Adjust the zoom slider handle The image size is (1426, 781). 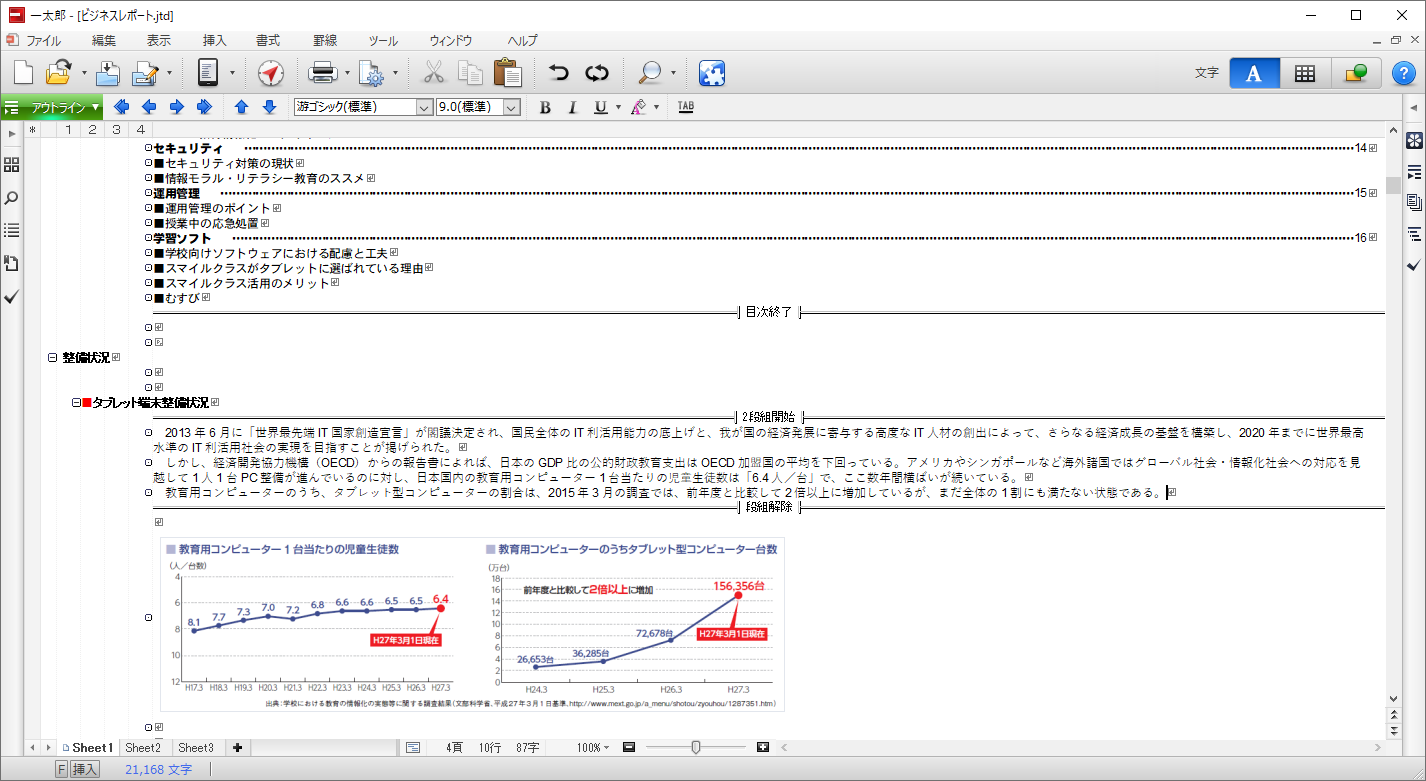[x=696, y=747]
